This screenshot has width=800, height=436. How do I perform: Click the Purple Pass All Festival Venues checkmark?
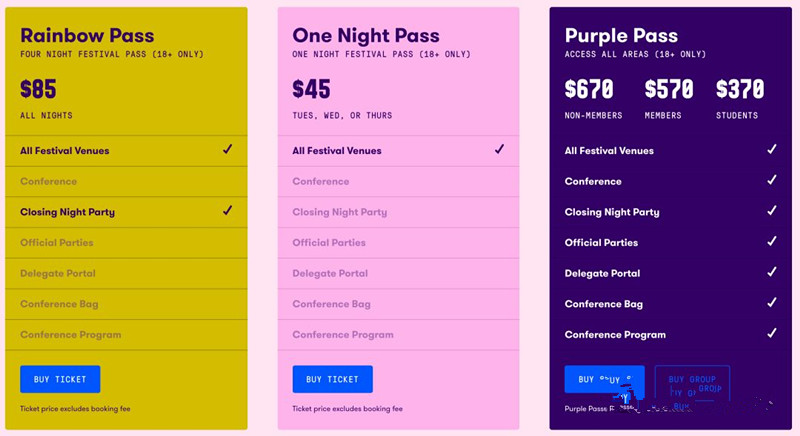pos(772,150)
